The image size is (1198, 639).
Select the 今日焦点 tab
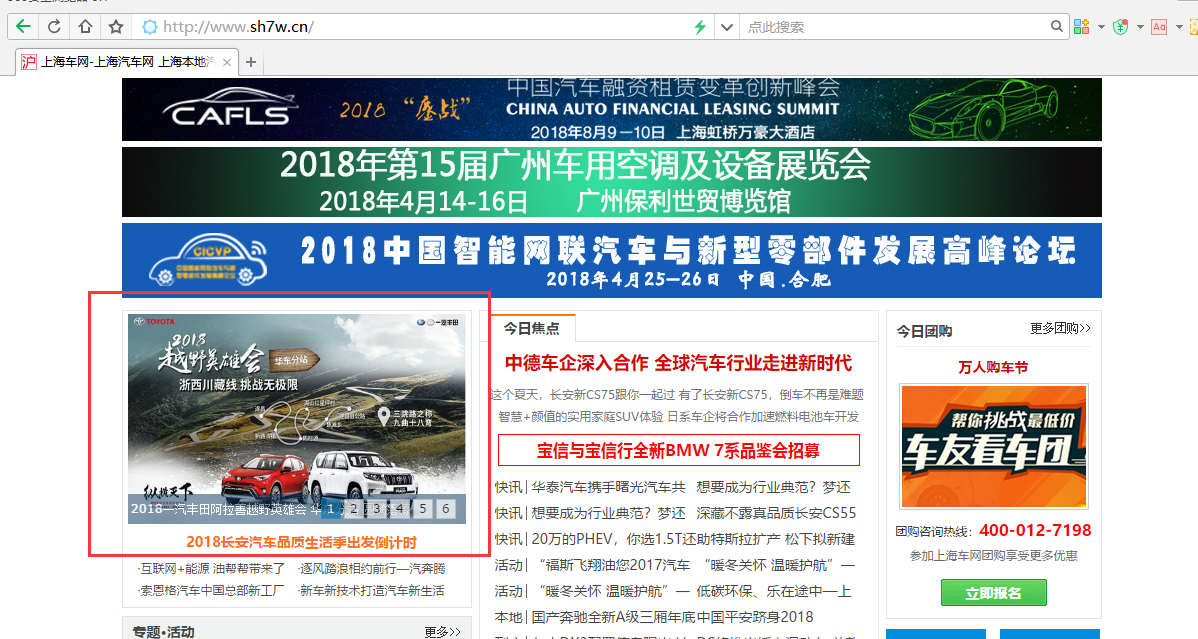point(532,329)
